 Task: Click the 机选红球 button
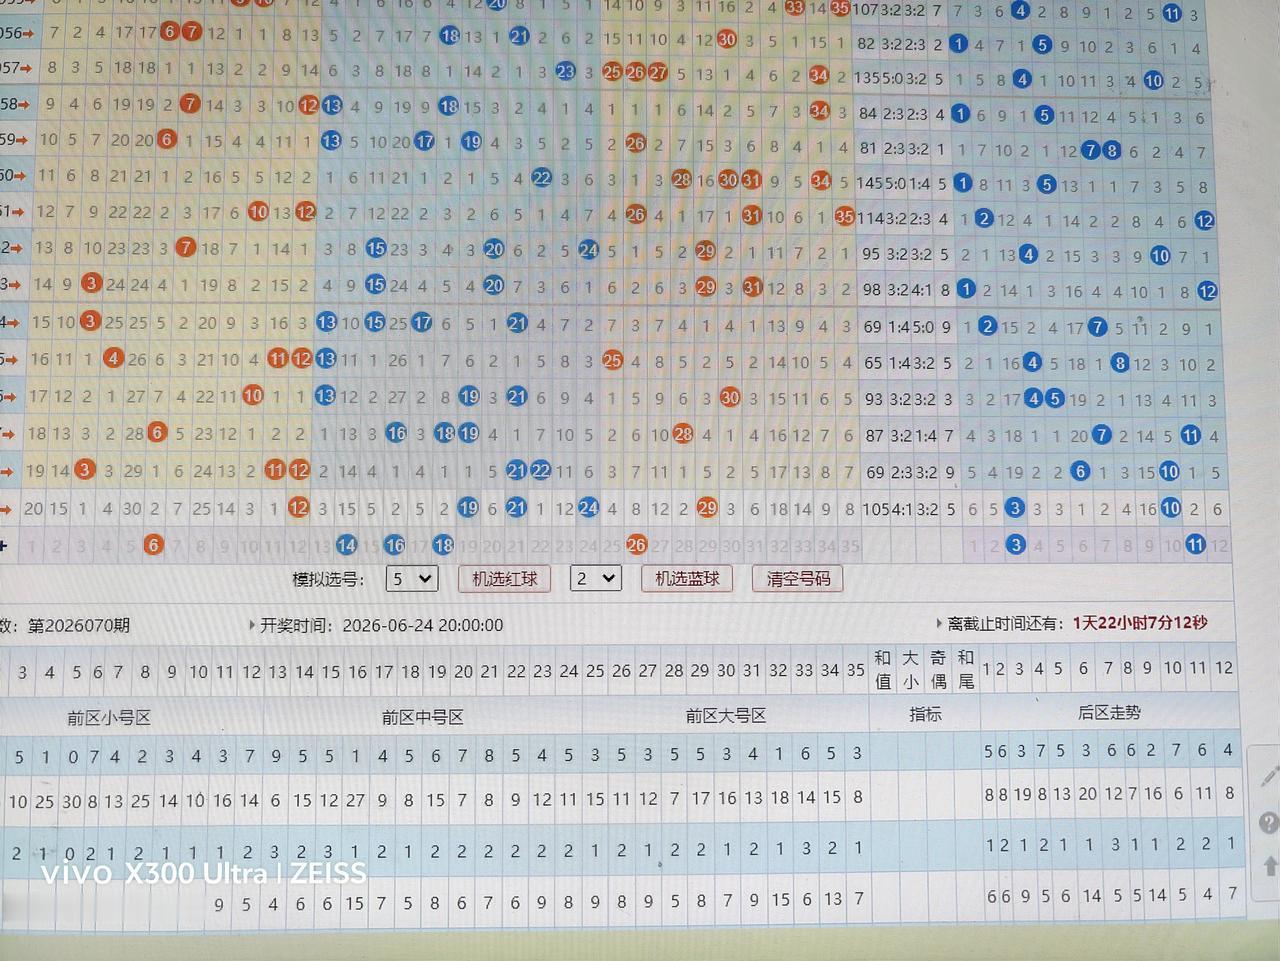click(x=504, y=579)
